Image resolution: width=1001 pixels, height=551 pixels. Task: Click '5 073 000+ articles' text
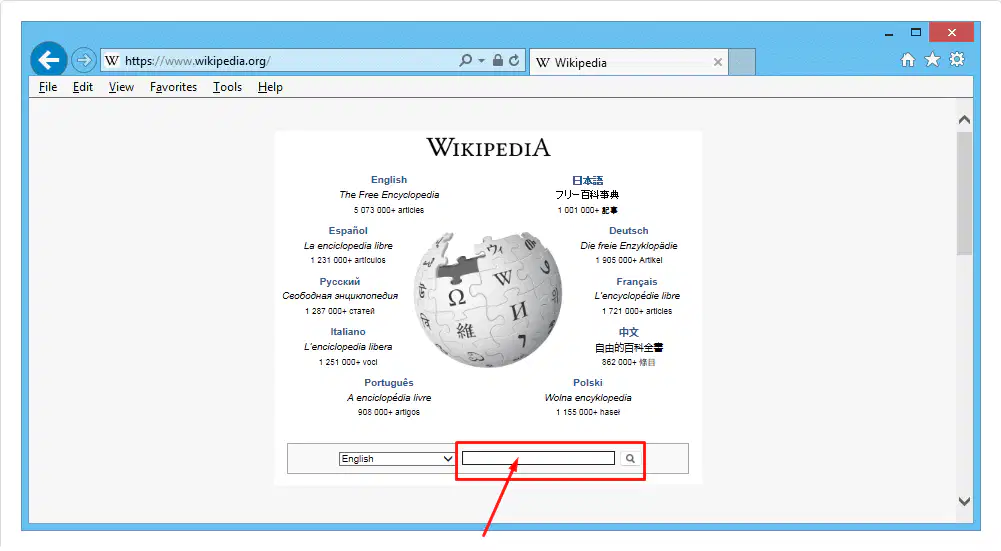tap(389, 210)
